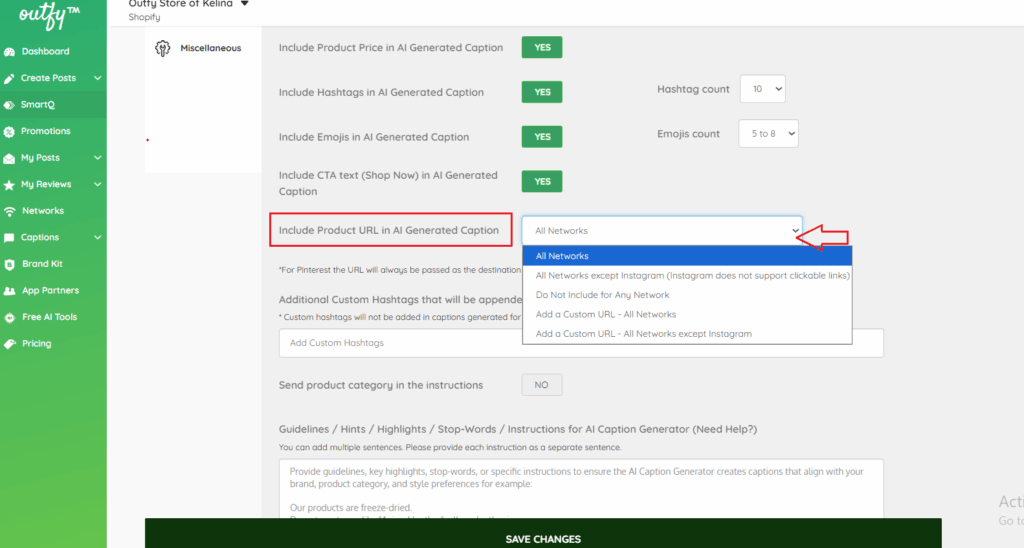The image size is (1024, 548).
Task: Click the Add Custom Hashtags input field
Action: (x=580, y=343)
